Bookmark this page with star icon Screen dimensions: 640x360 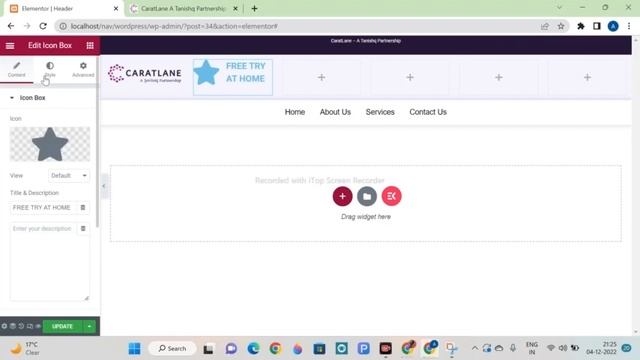point(561,26)
